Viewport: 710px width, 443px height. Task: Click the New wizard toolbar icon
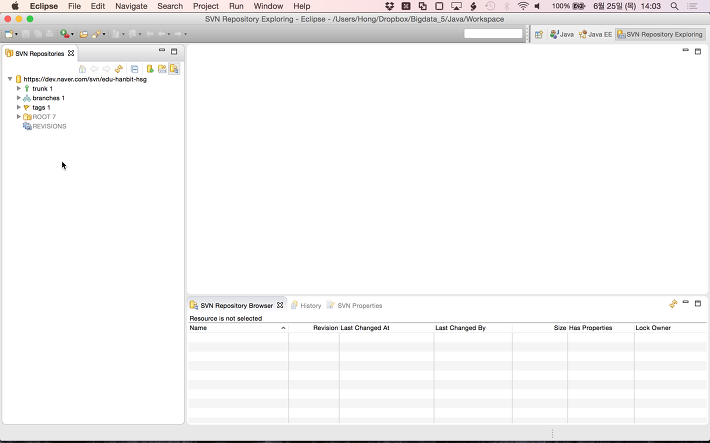coord(9,34)
